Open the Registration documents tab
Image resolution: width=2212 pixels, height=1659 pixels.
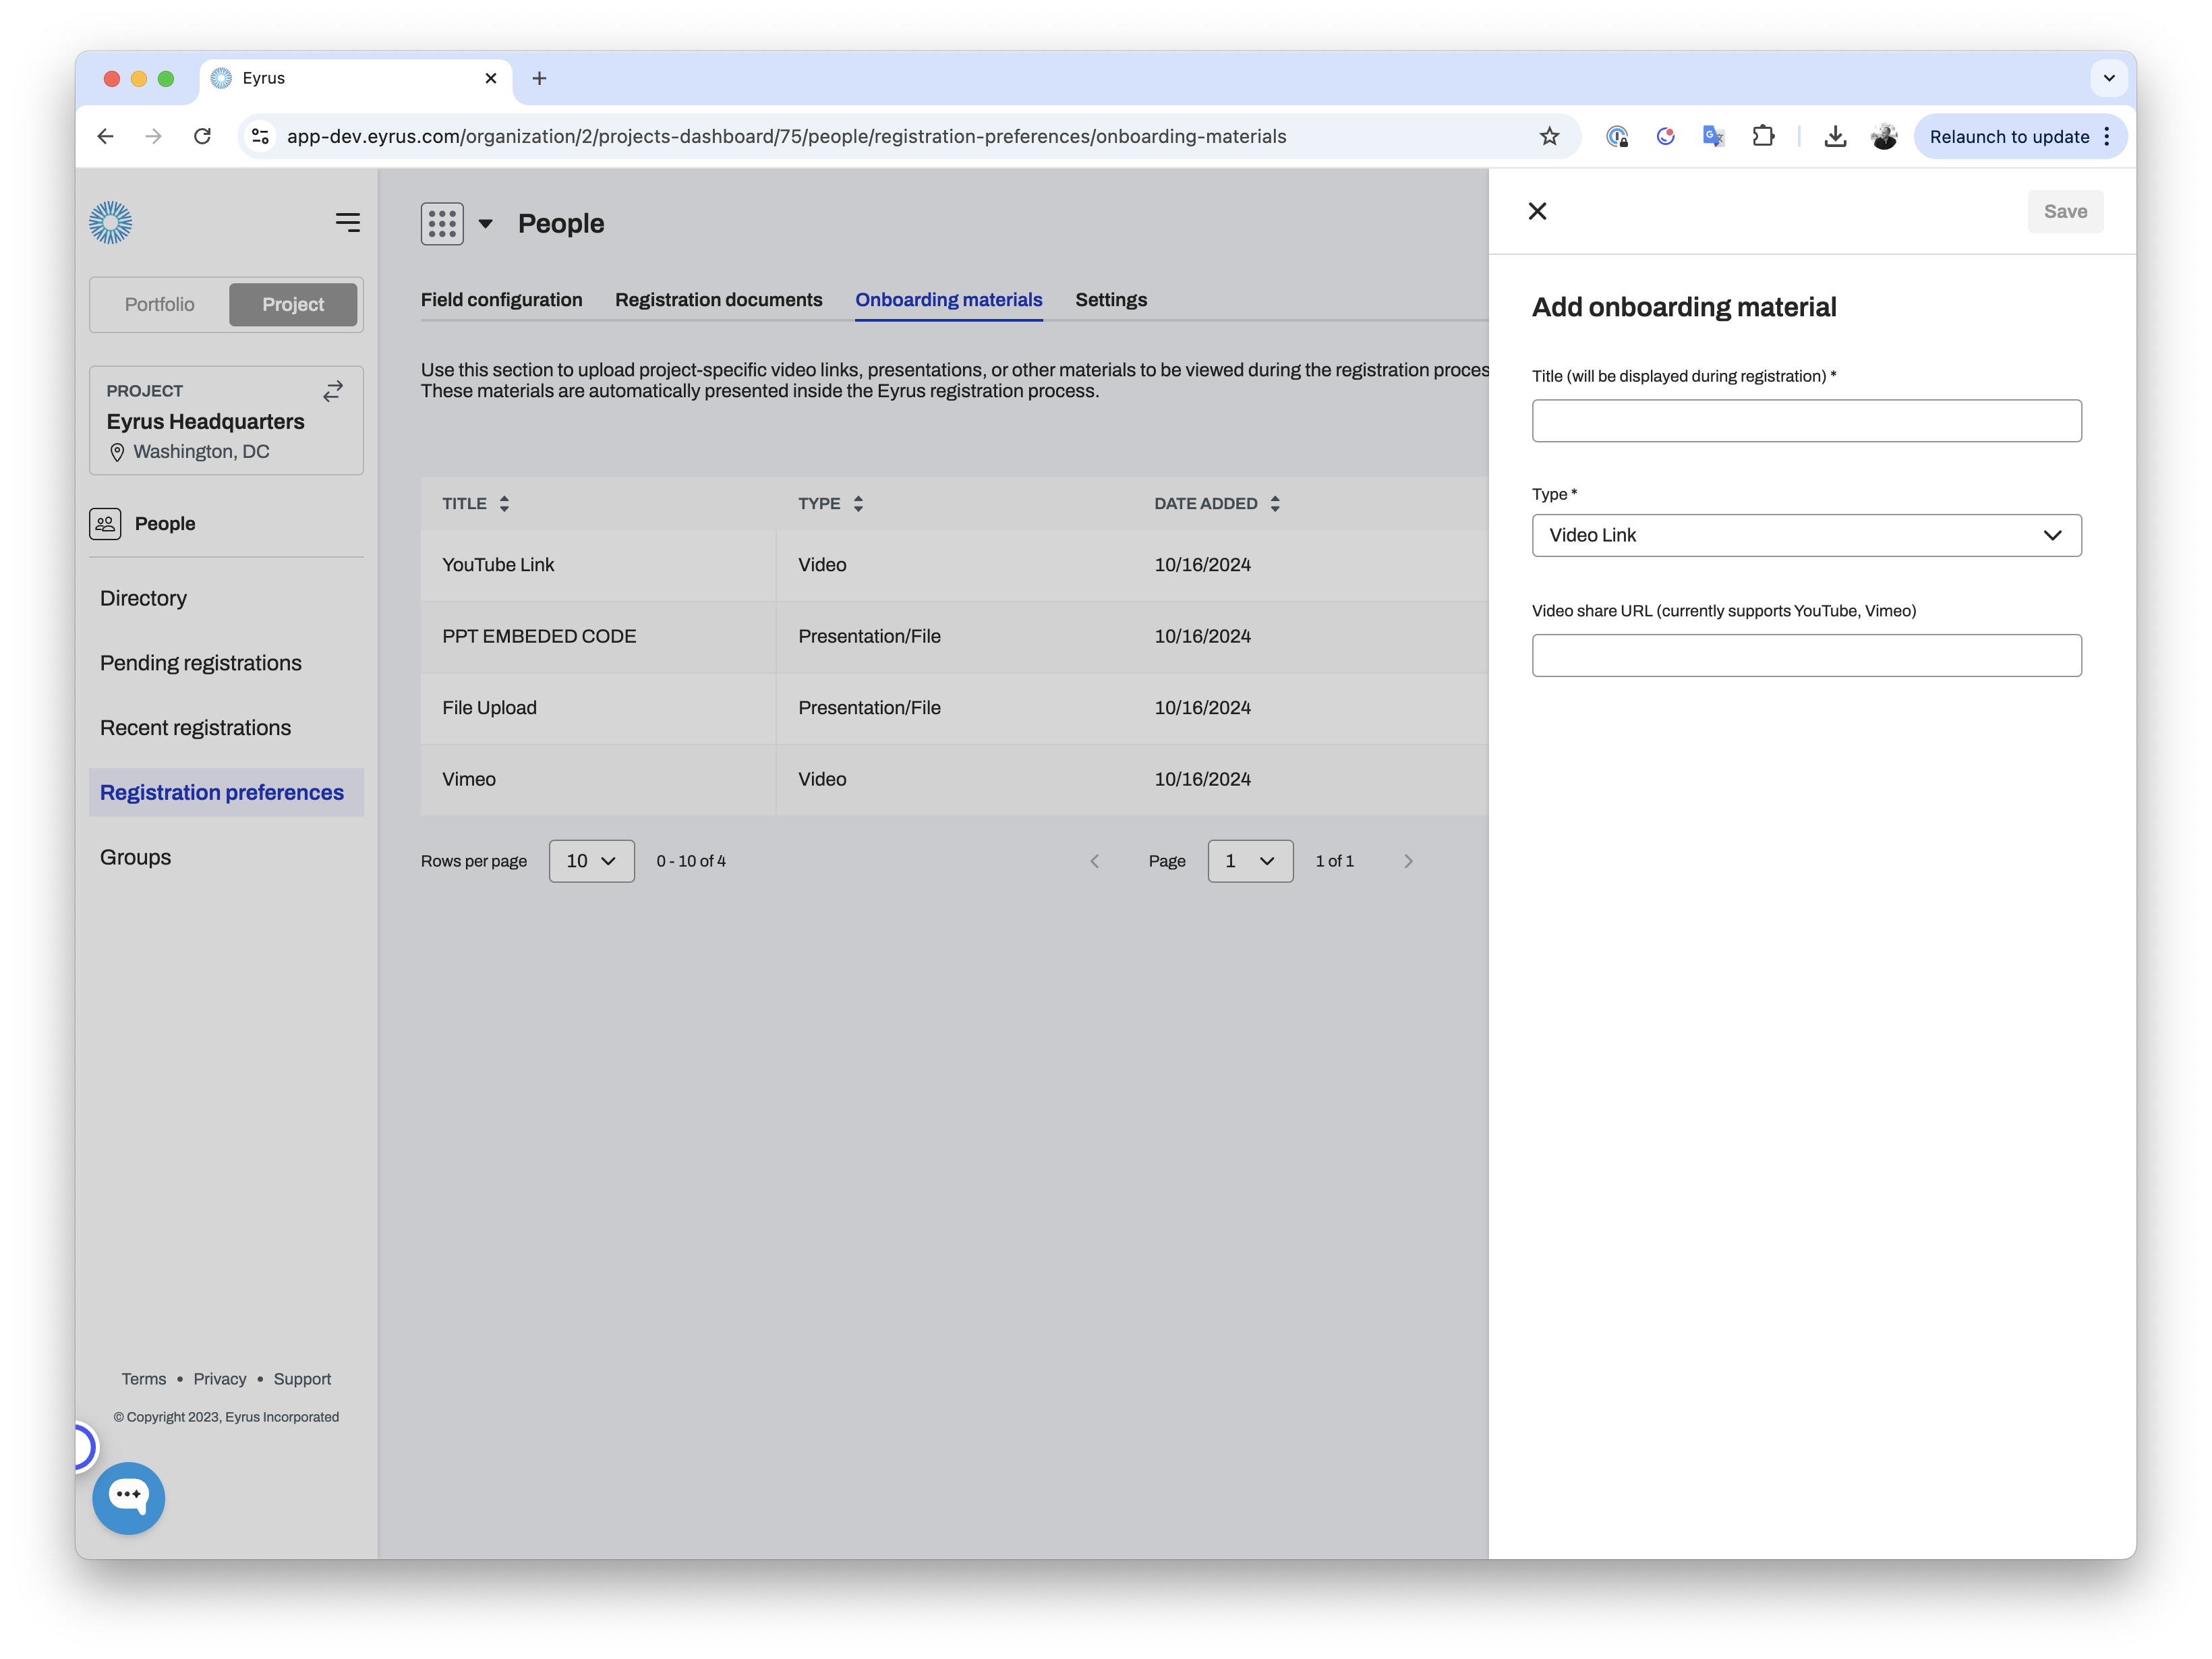tap(718, 300)
